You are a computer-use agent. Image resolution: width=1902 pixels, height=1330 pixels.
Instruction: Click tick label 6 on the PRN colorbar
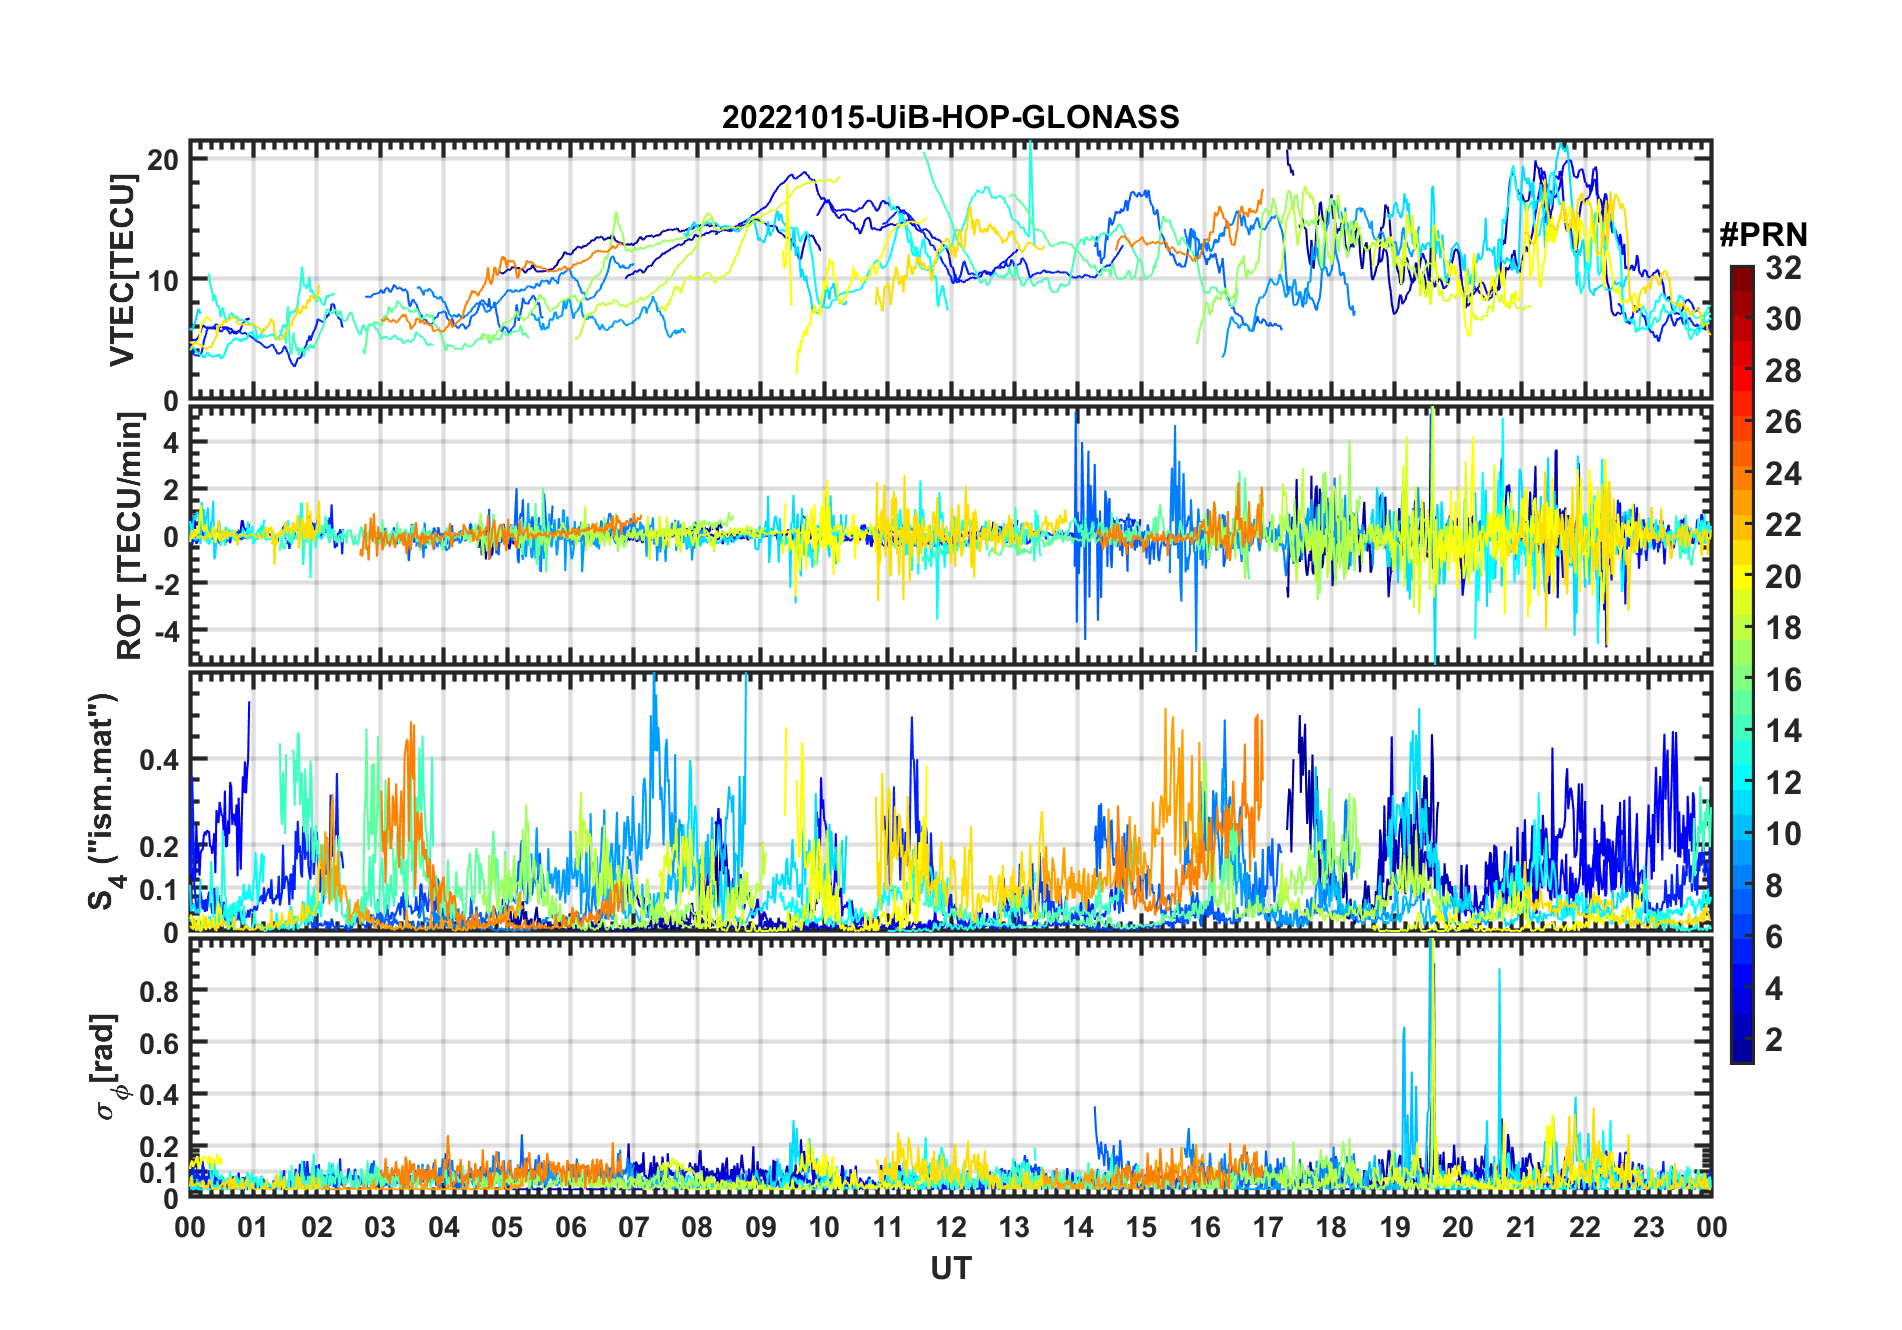click(1775, 937)
